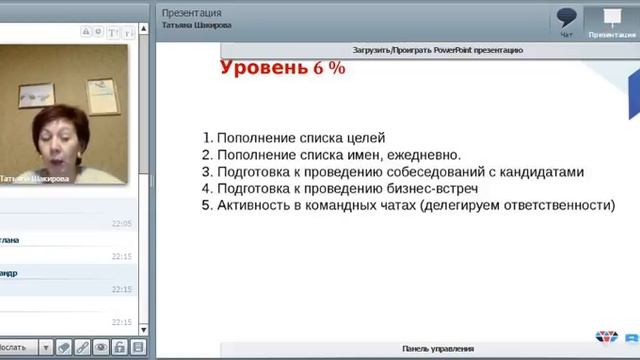Click the red-blue diamond logo on slide
Image resolution: width=640 pixels, height=360 pixels.
tap(607, 337)
